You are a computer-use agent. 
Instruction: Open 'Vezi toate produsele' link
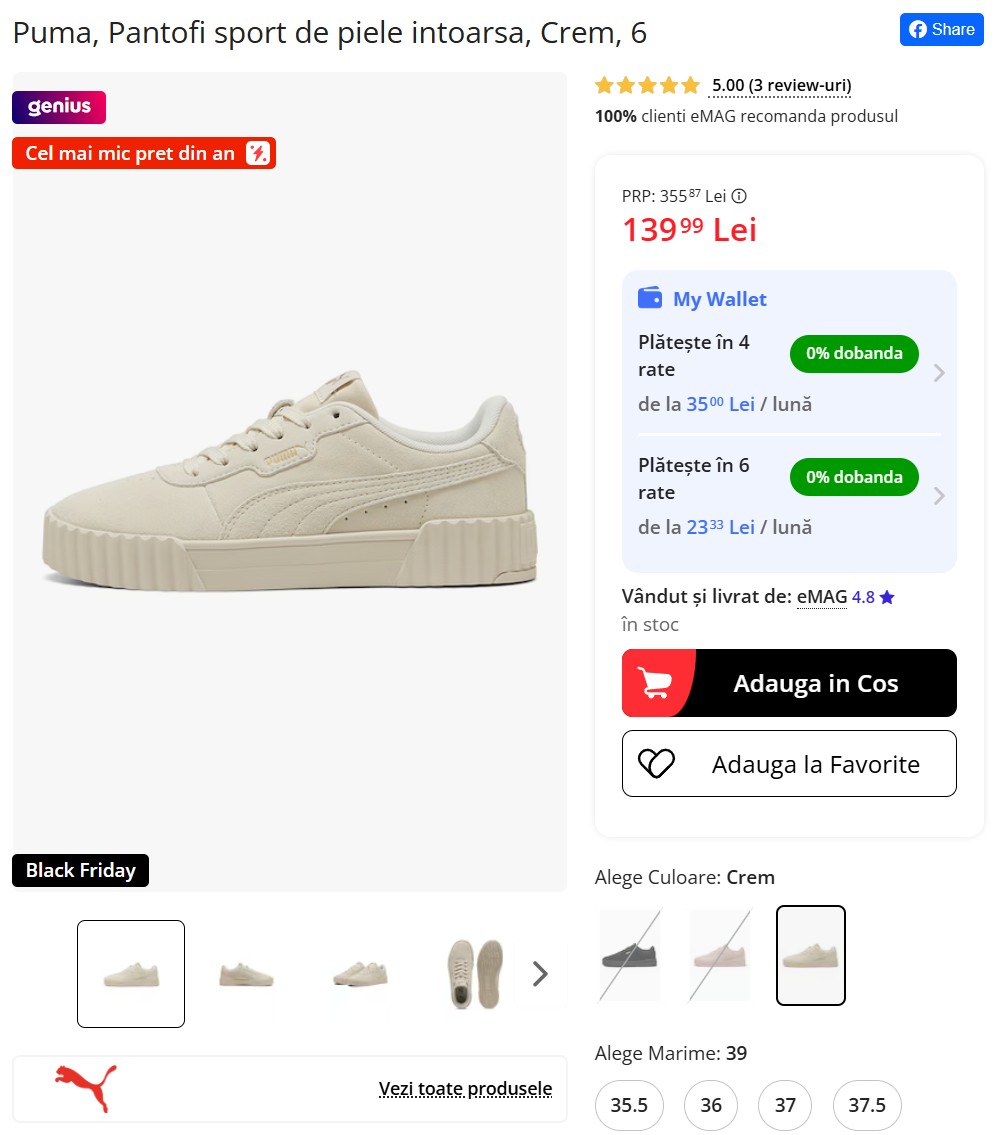pyautogui.click(x=465, y=1089)
